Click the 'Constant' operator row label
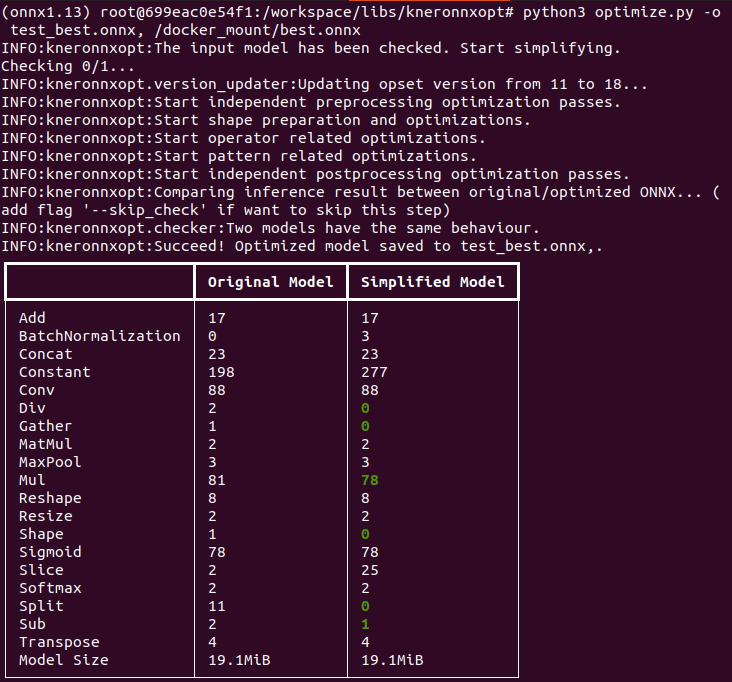Image resolution: width=732 pixels, height=682 pixels. click(x=54, y=372)
